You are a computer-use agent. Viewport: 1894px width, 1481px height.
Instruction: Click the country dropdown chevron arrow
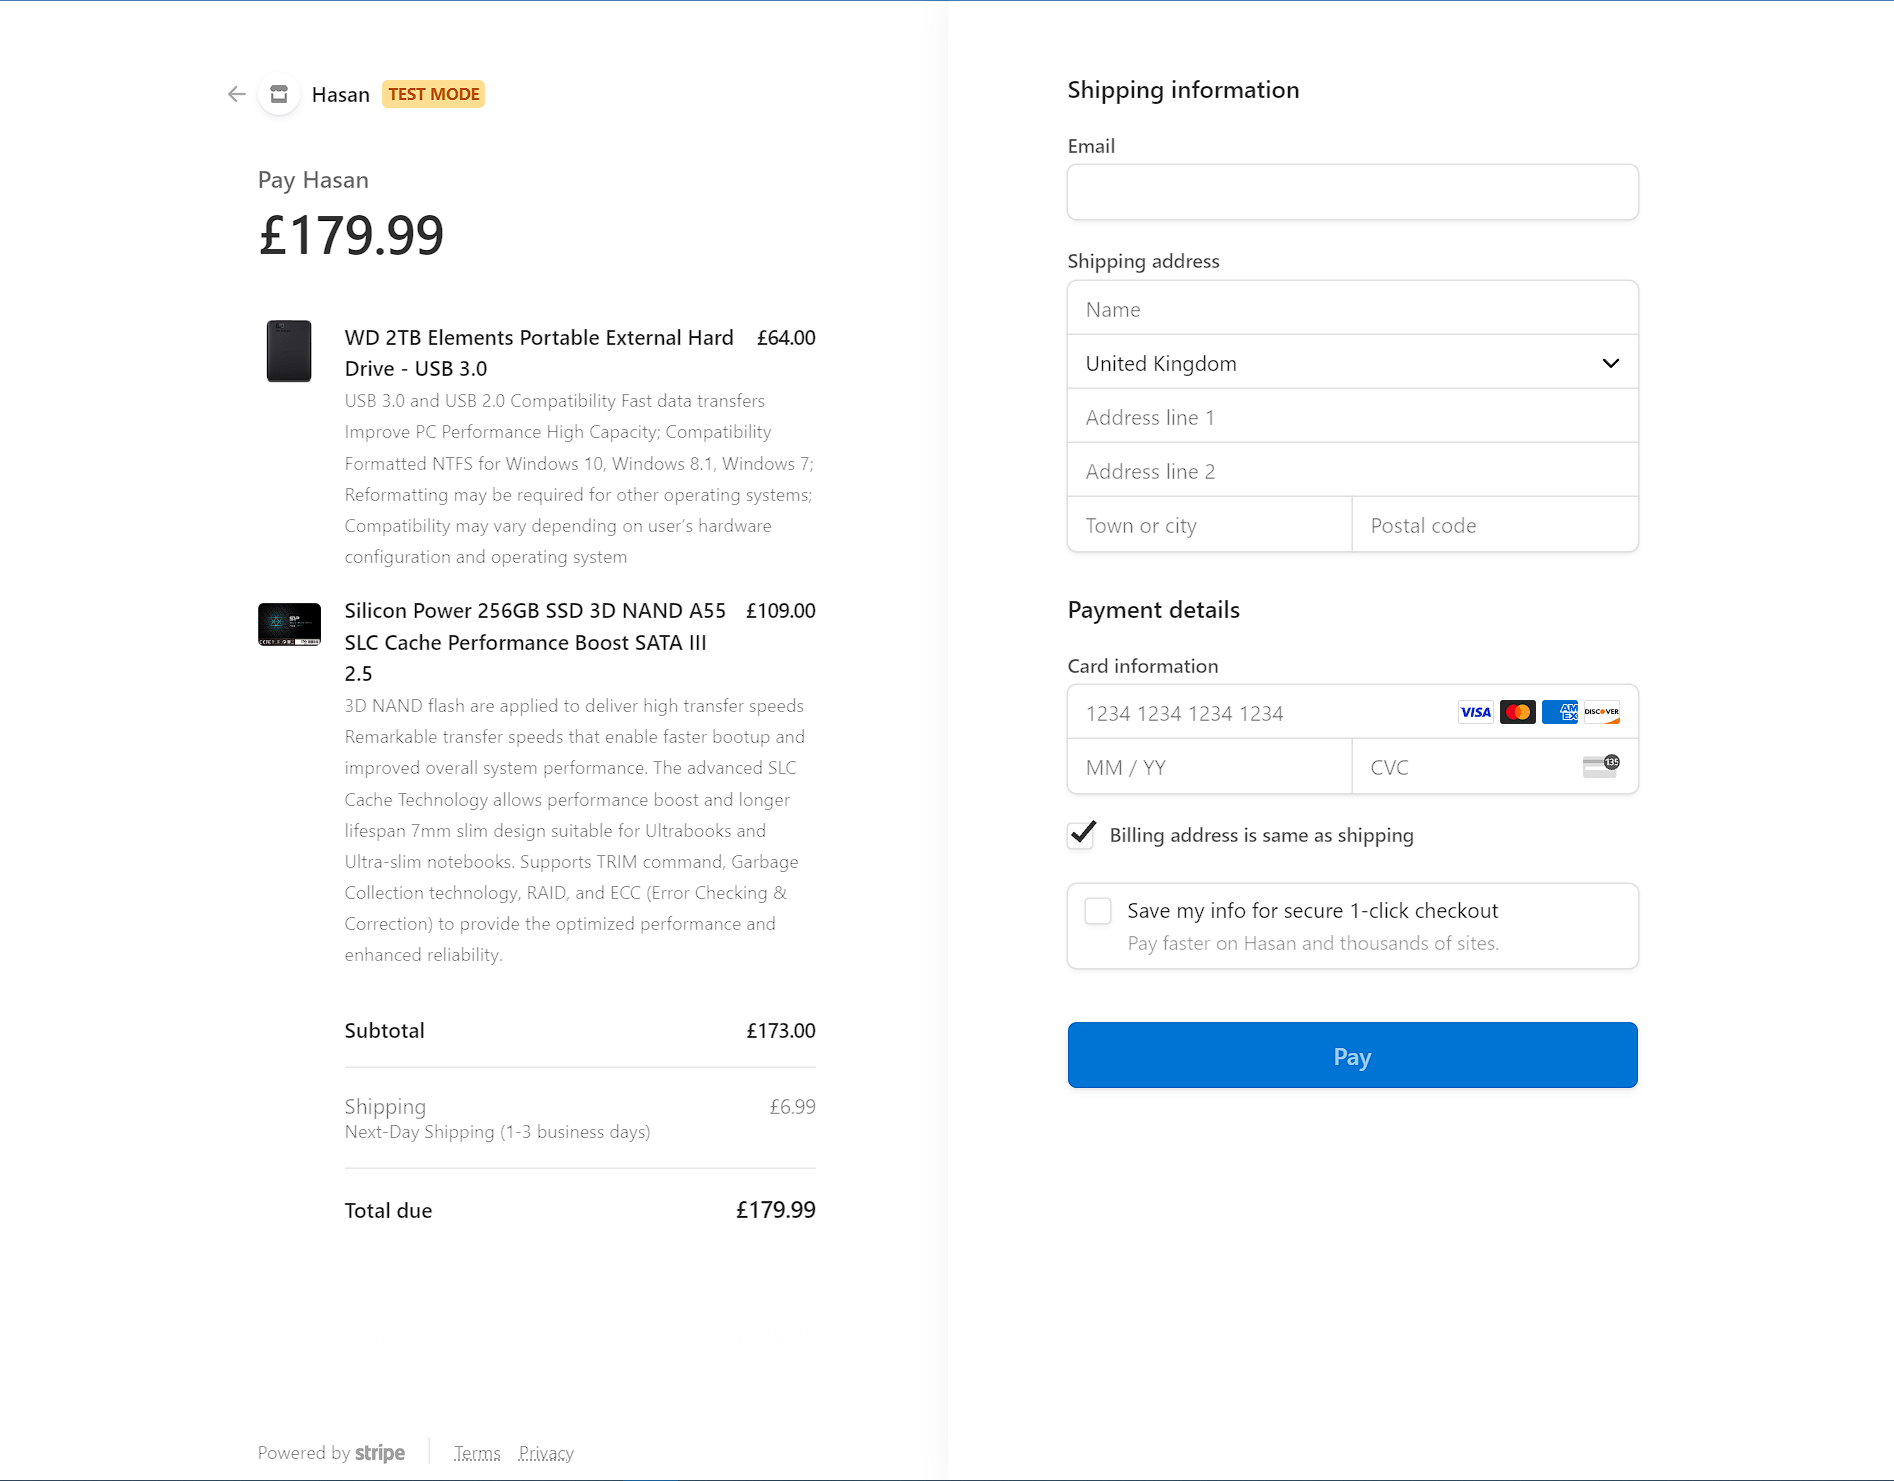click(1610, 364)
